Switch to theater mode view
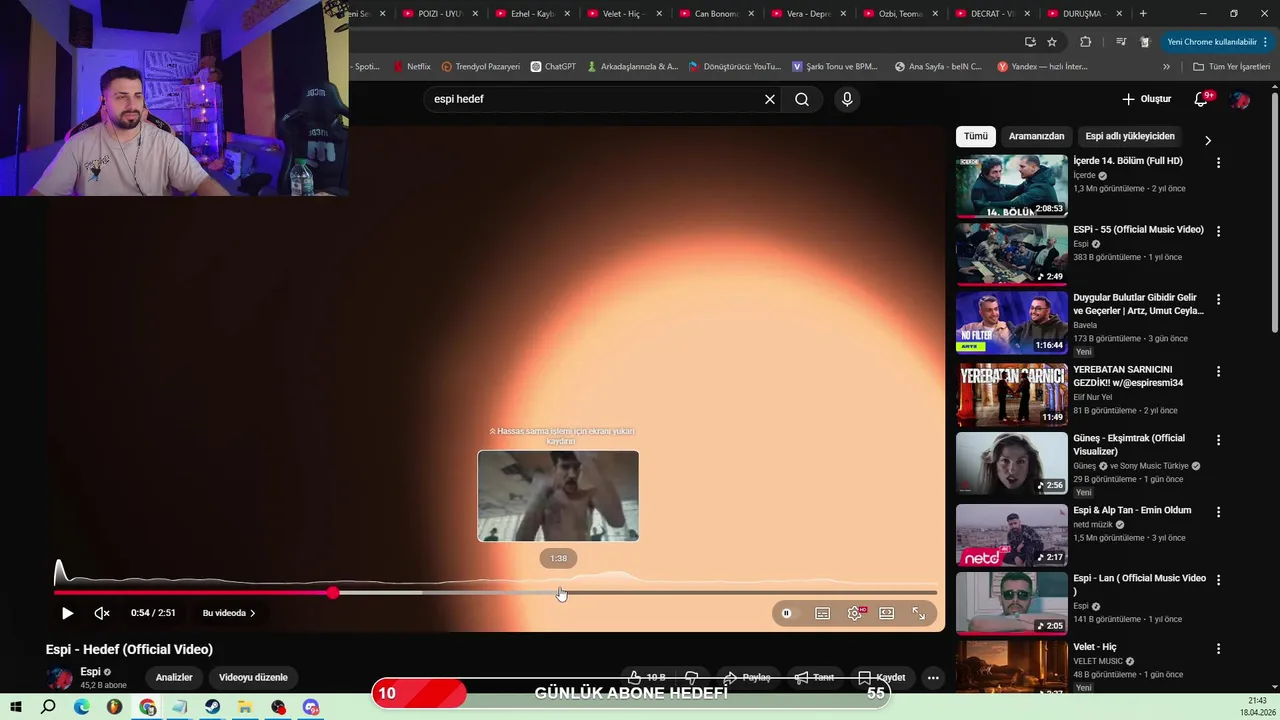The height and width of the screenshot is (720, 1280). tap(887, 613)
